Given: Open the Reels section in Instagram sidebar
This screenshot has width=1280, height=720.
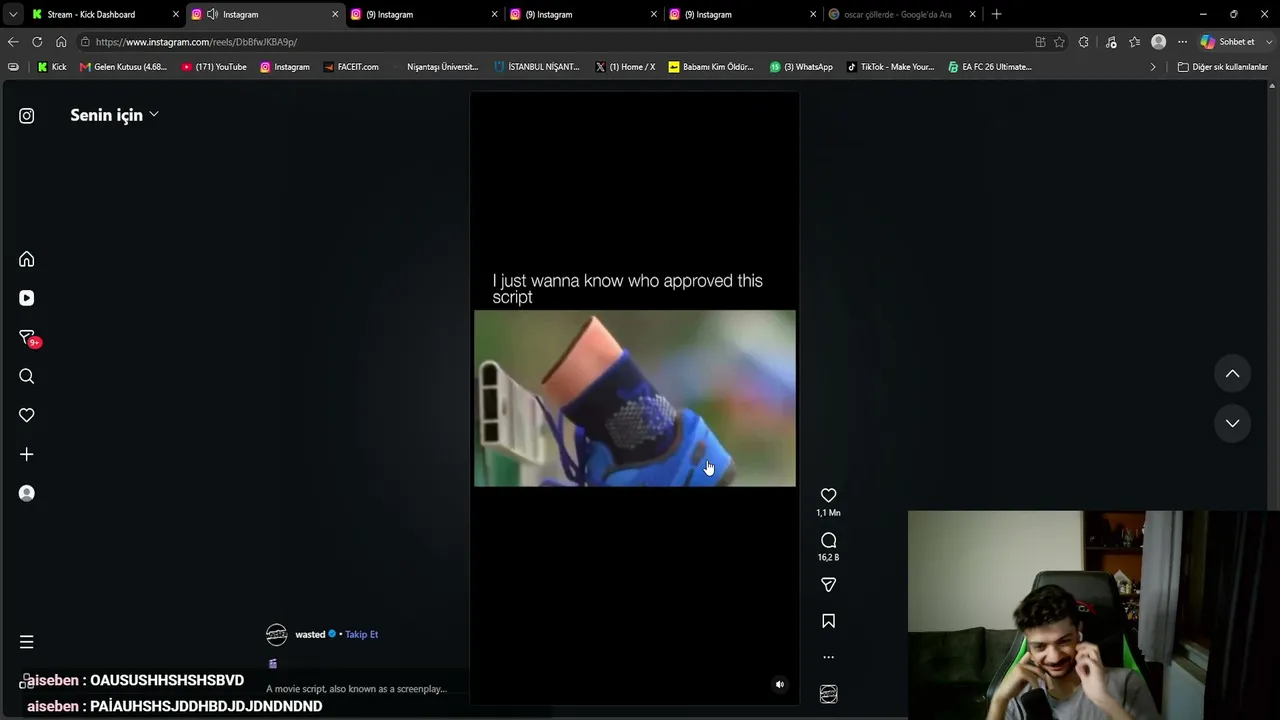Looking at the screenshot, I should click(27, 298).
